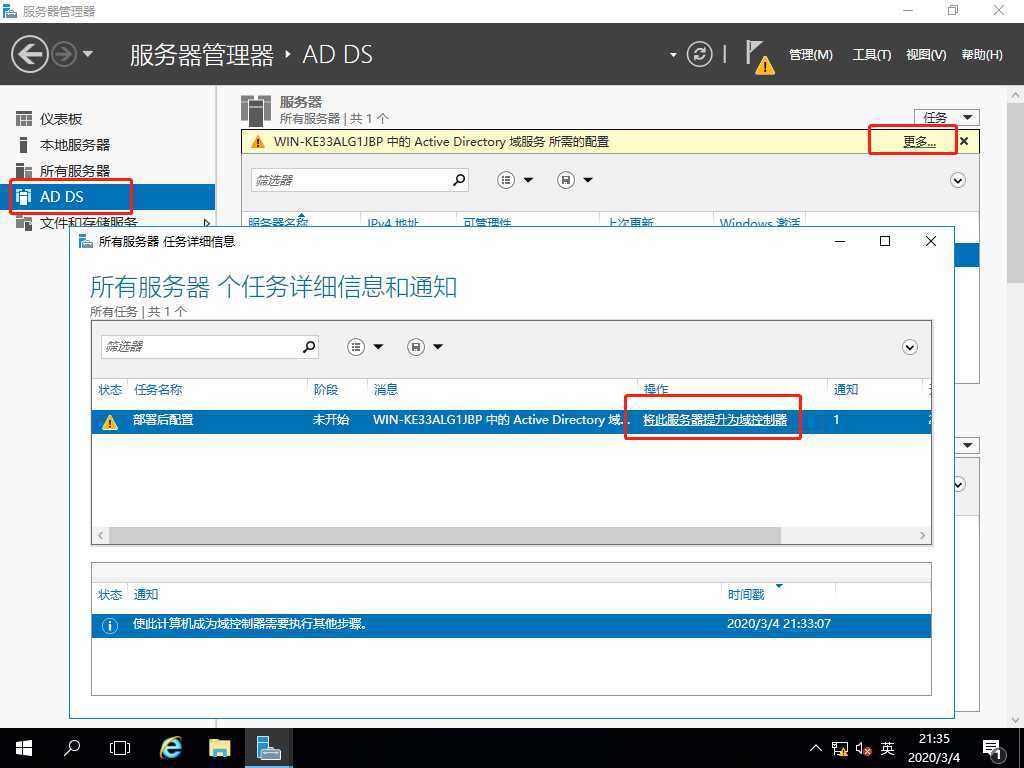The image size is (1024, 768).
Task: Open taskbar search
Action: pos(72,748)
